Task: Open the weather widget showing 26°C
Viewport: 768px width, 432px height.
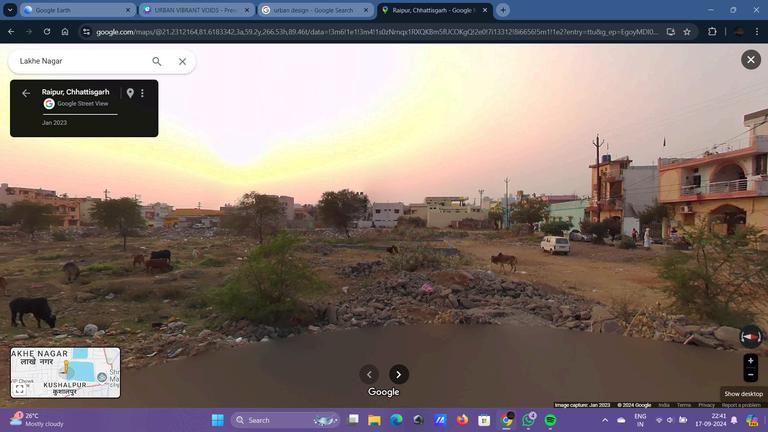Action: click(x=37, y=420)
